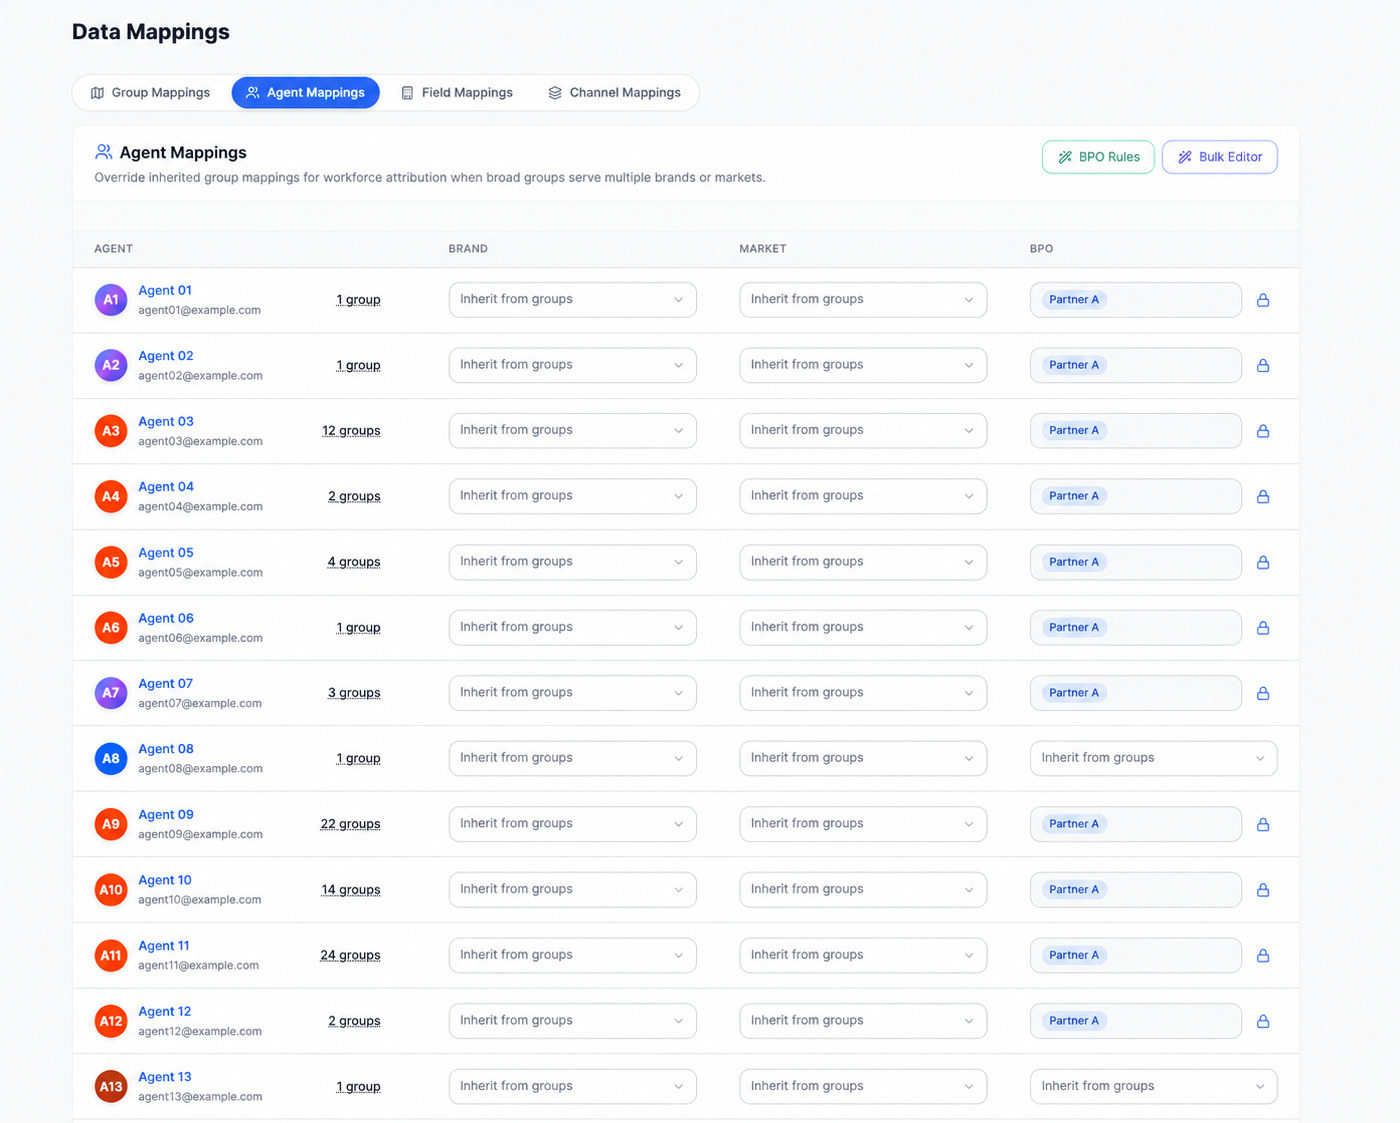Click the lock icon for Agent 12
The image size is (1400, 1123).
click(1263, 1022)
